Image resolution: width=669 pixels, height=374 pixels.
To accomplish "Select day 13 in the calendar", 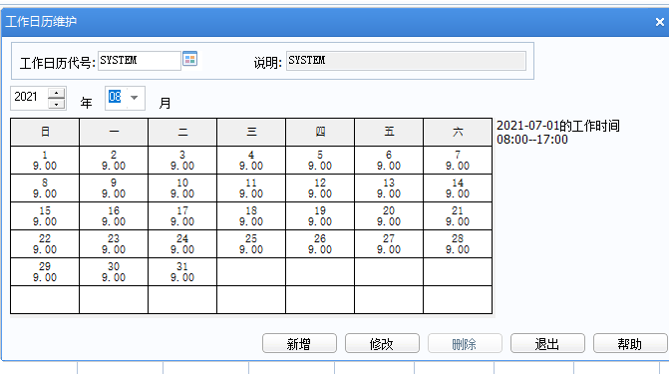I will (389, 188).
